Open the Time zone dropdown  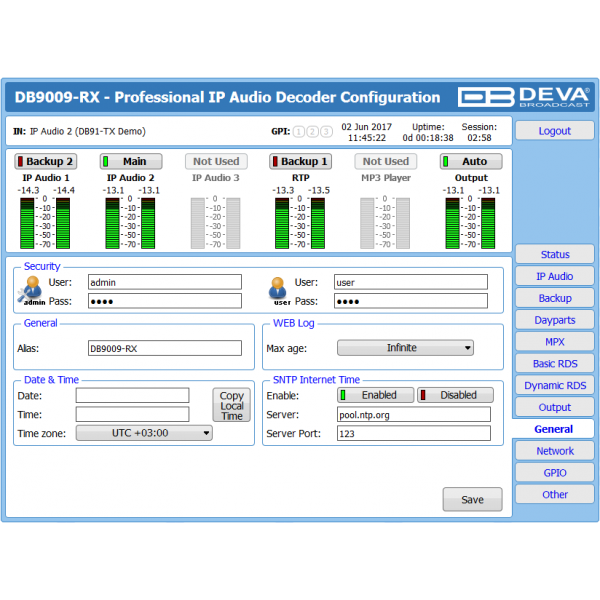click(144, 433)
